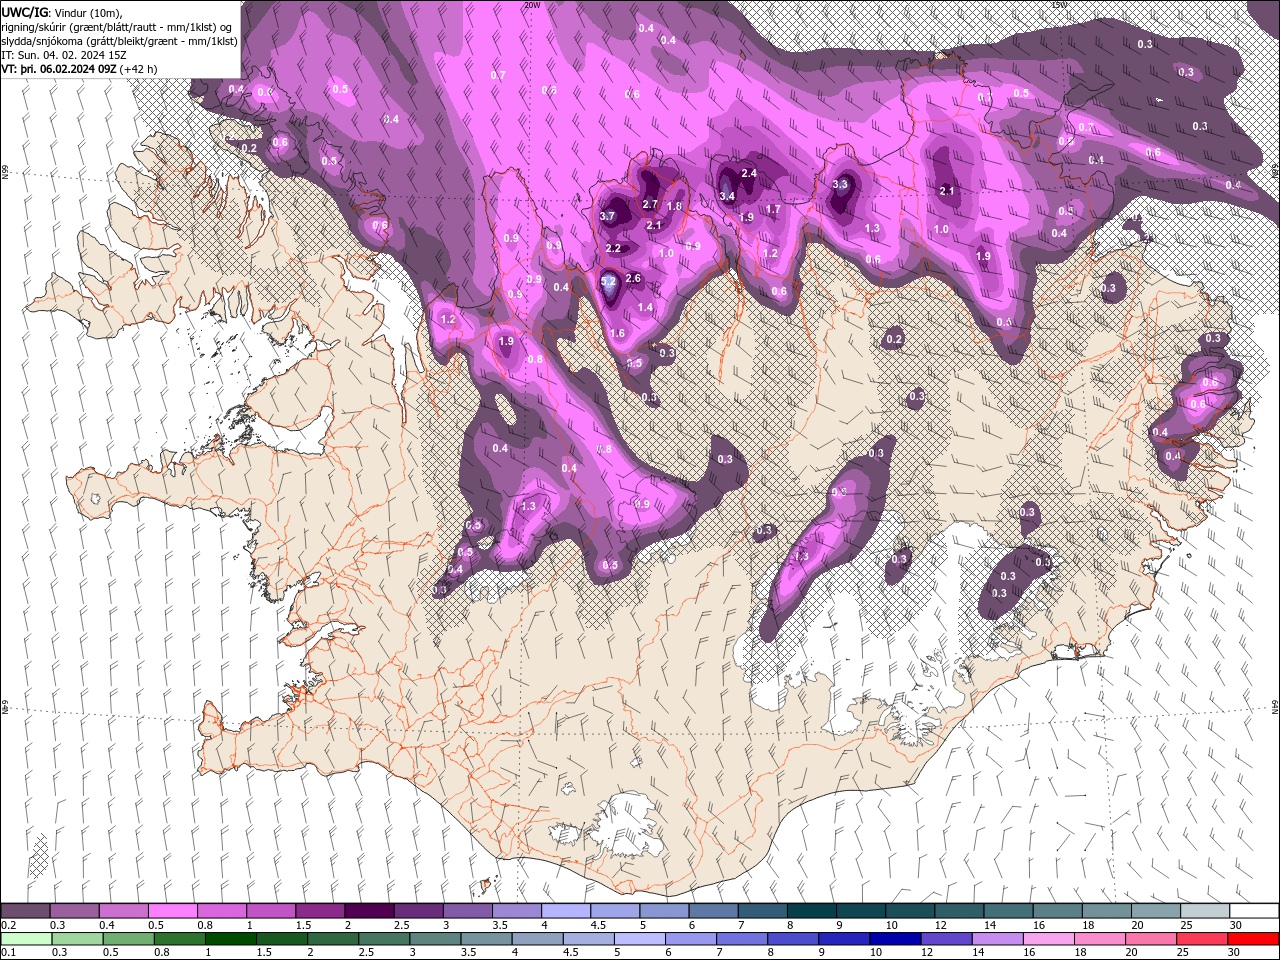Click the 2.4 precipitation value
The height and width of the screenshot is (960, 1280).
[x=749, y=173]
